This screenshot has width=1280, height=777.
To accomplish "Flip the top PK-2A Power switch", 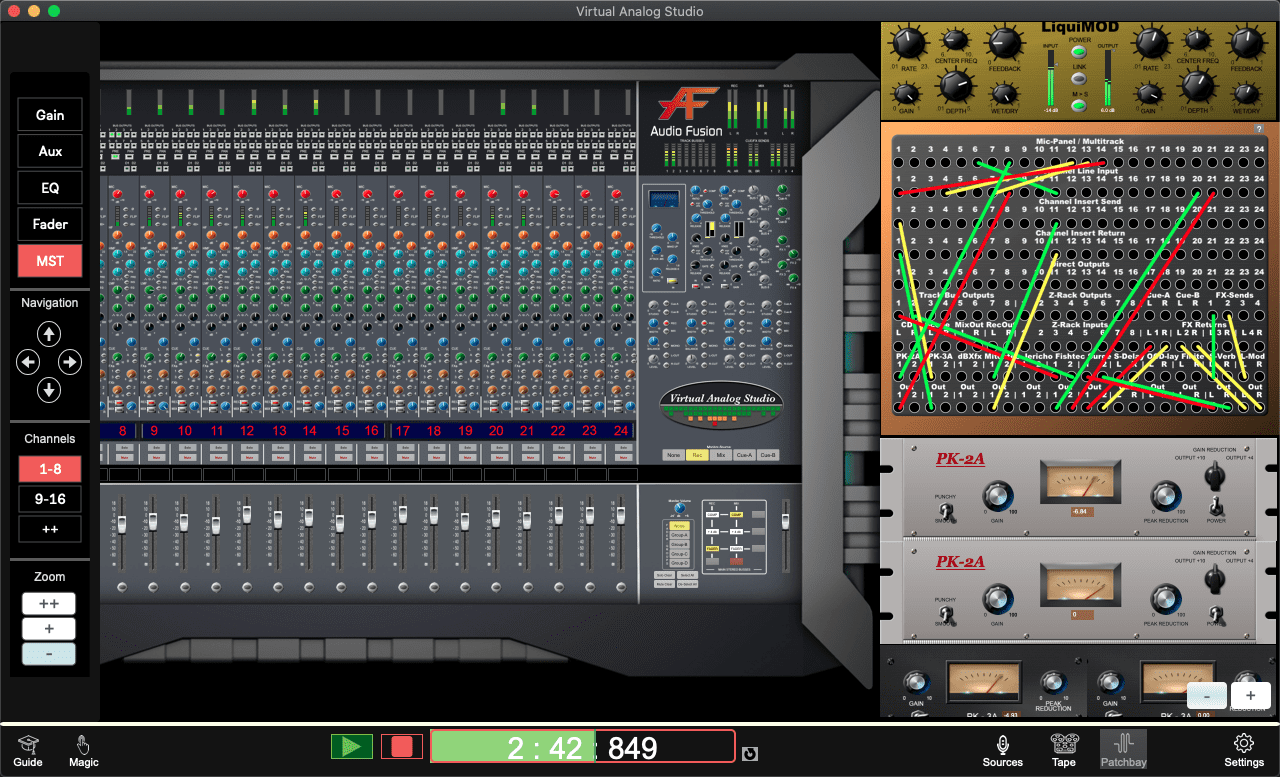I will pyautogui.click(x=1217, y=505).
